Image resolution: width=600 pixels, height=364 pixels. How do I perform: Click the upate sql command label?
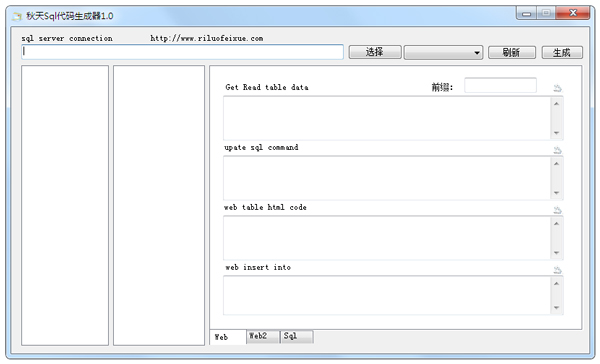tap(261, 147)
